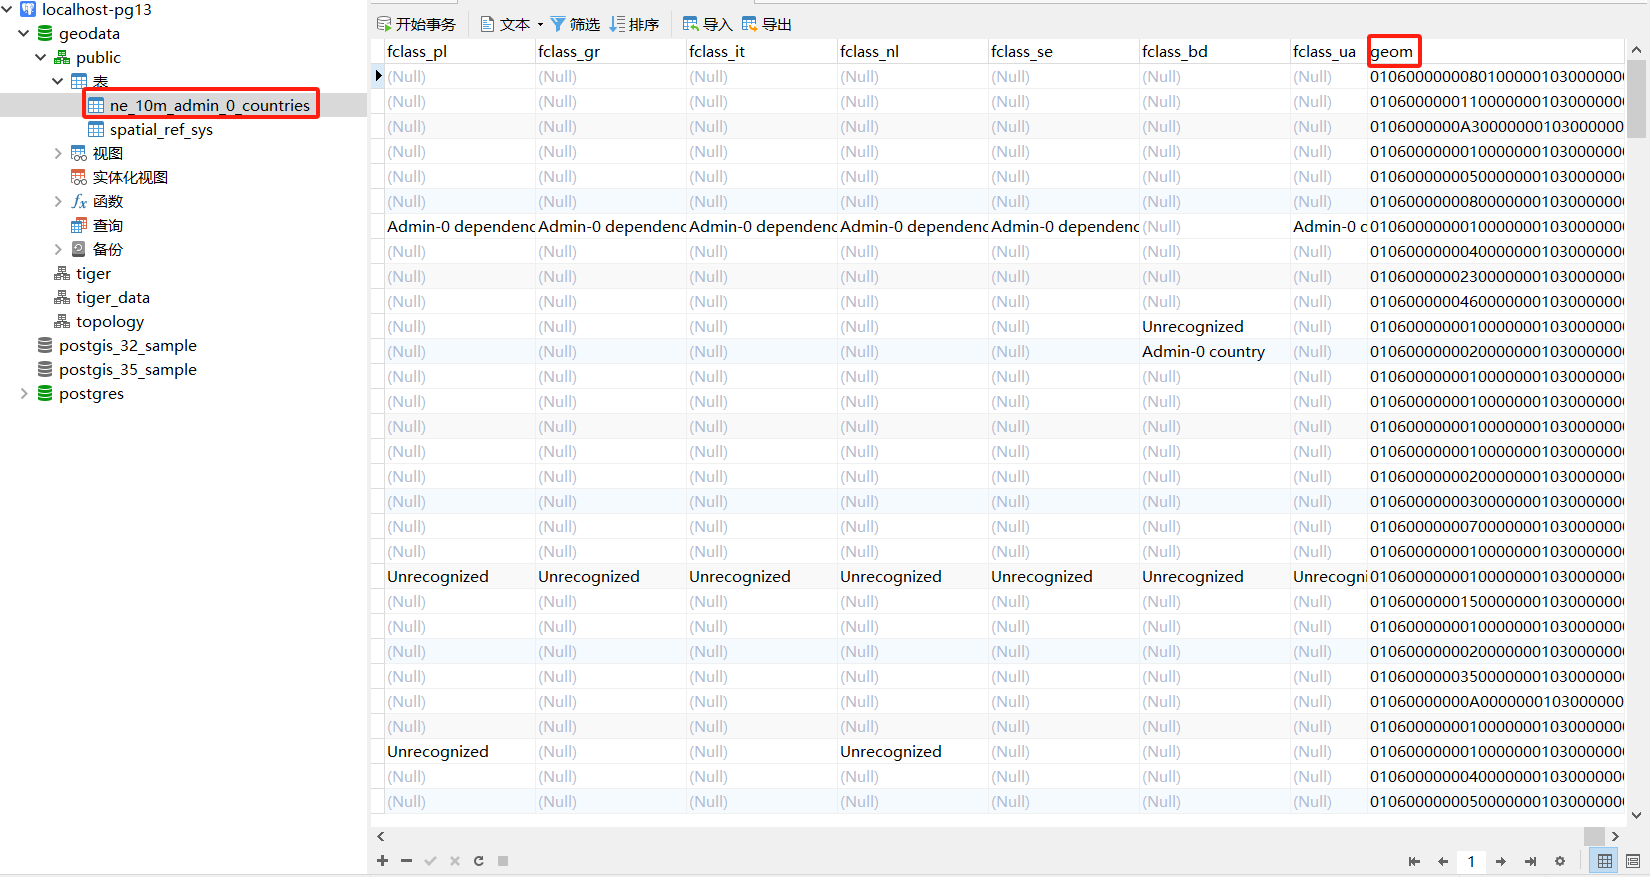Go to the previous page
The width and height of the screenshot is (1650, 877).
pos(1443,861)
